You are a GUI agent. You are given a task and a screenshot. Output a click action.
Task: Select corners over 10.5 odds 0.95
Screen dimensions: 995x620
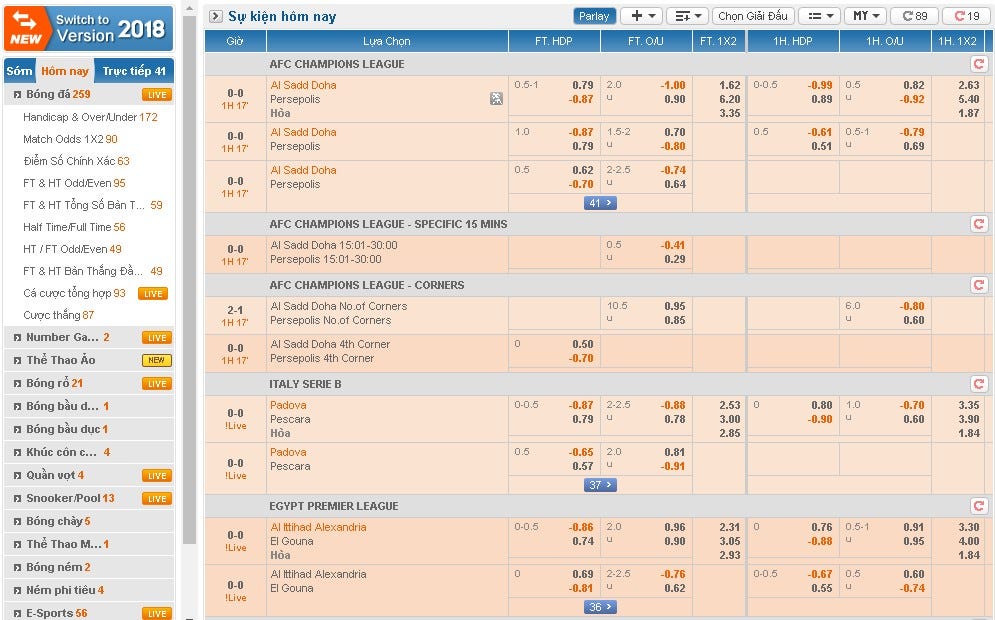(x=675, y=306)
